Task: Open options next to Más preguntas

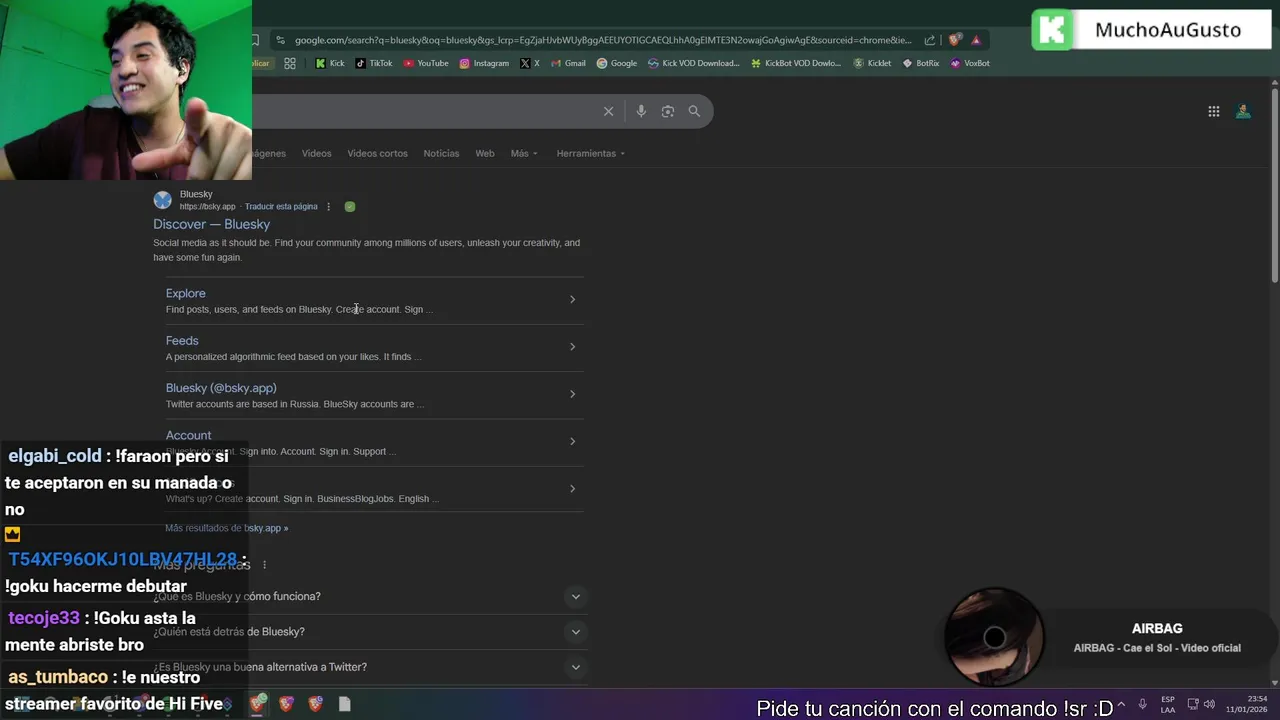Action: tap(264, 565)
